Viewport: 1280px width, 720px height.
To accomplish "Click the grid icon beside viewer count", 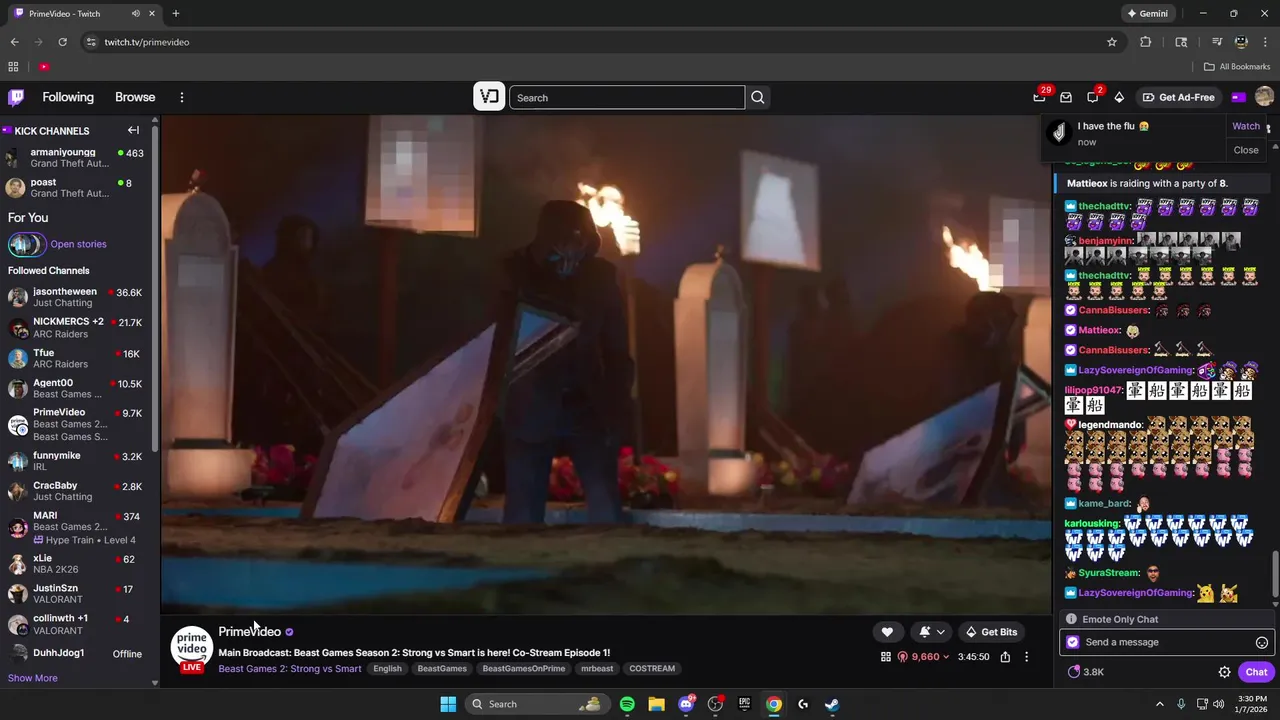I will coord(885,657).
